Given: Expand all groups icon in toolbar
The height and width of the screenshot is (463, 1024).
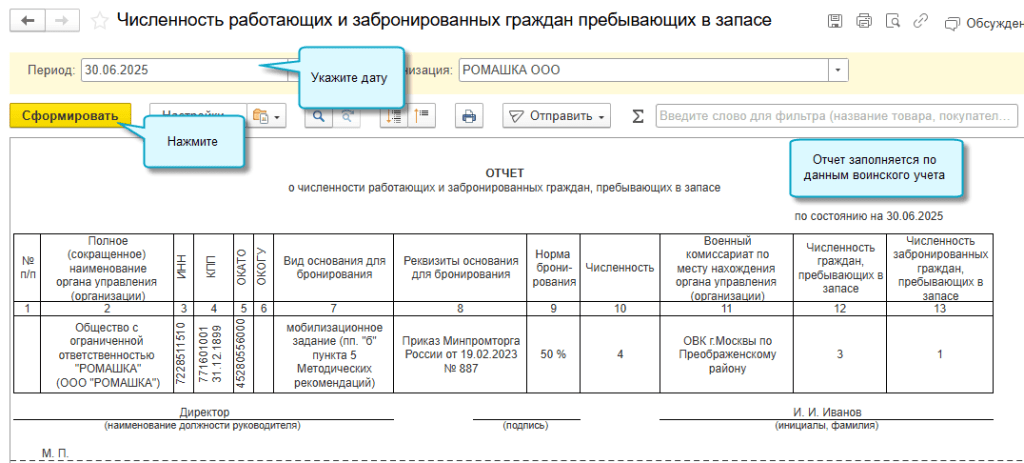Looking at the screenshot, I should [x=396, y=116].
